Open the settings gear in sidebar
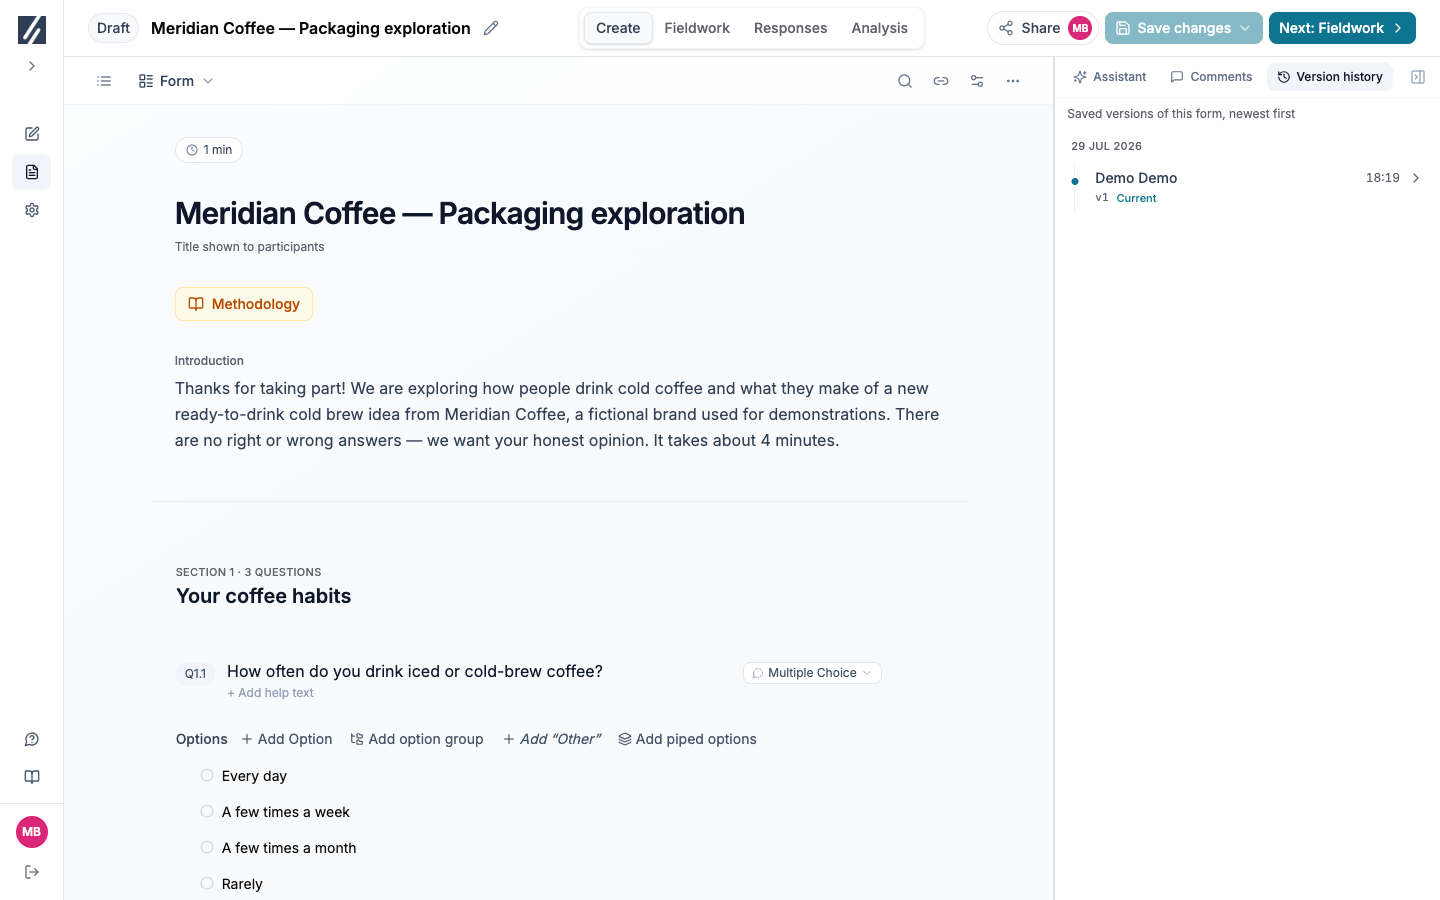Viewport: 1440px width, 900px height. click(x=32, y=210)
